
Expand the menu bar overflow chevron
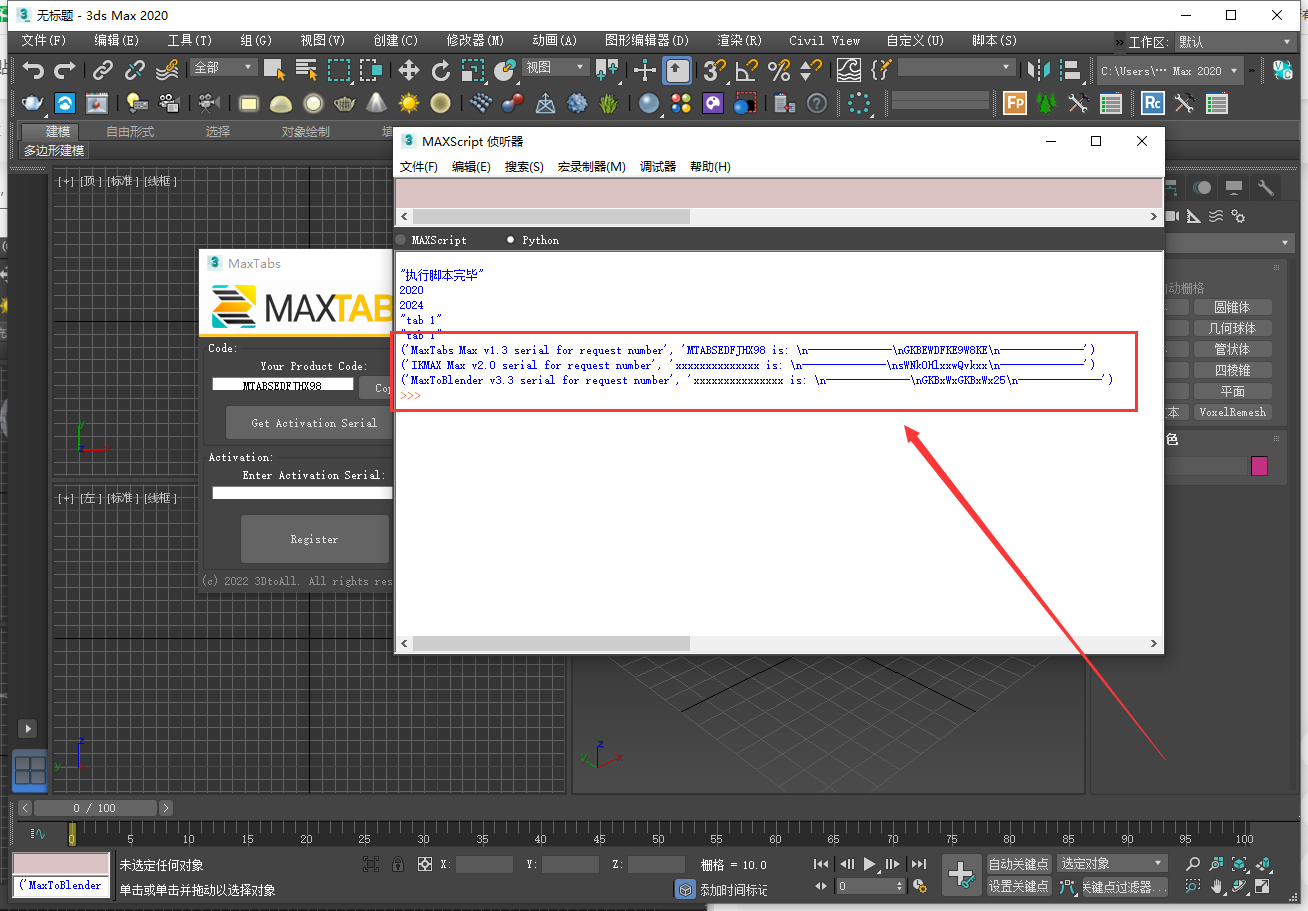pyautogui.click(x=1120, y=42)
